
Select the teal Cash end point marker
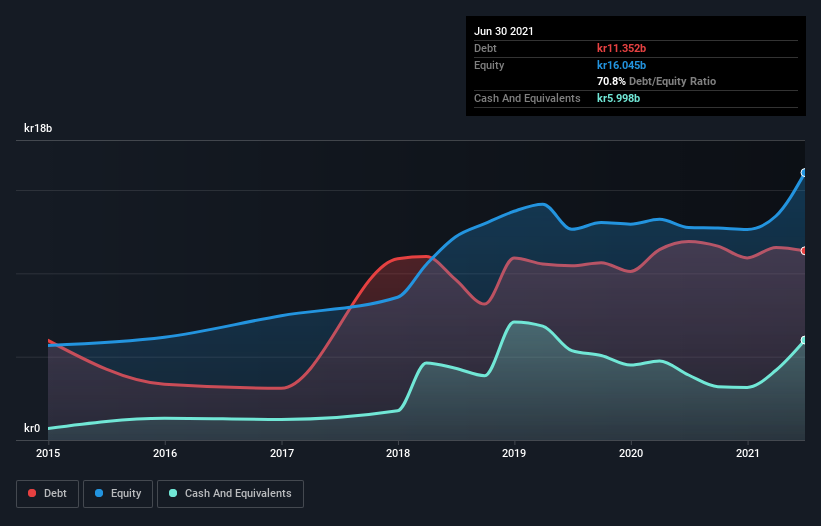click(x=804, y=340)
